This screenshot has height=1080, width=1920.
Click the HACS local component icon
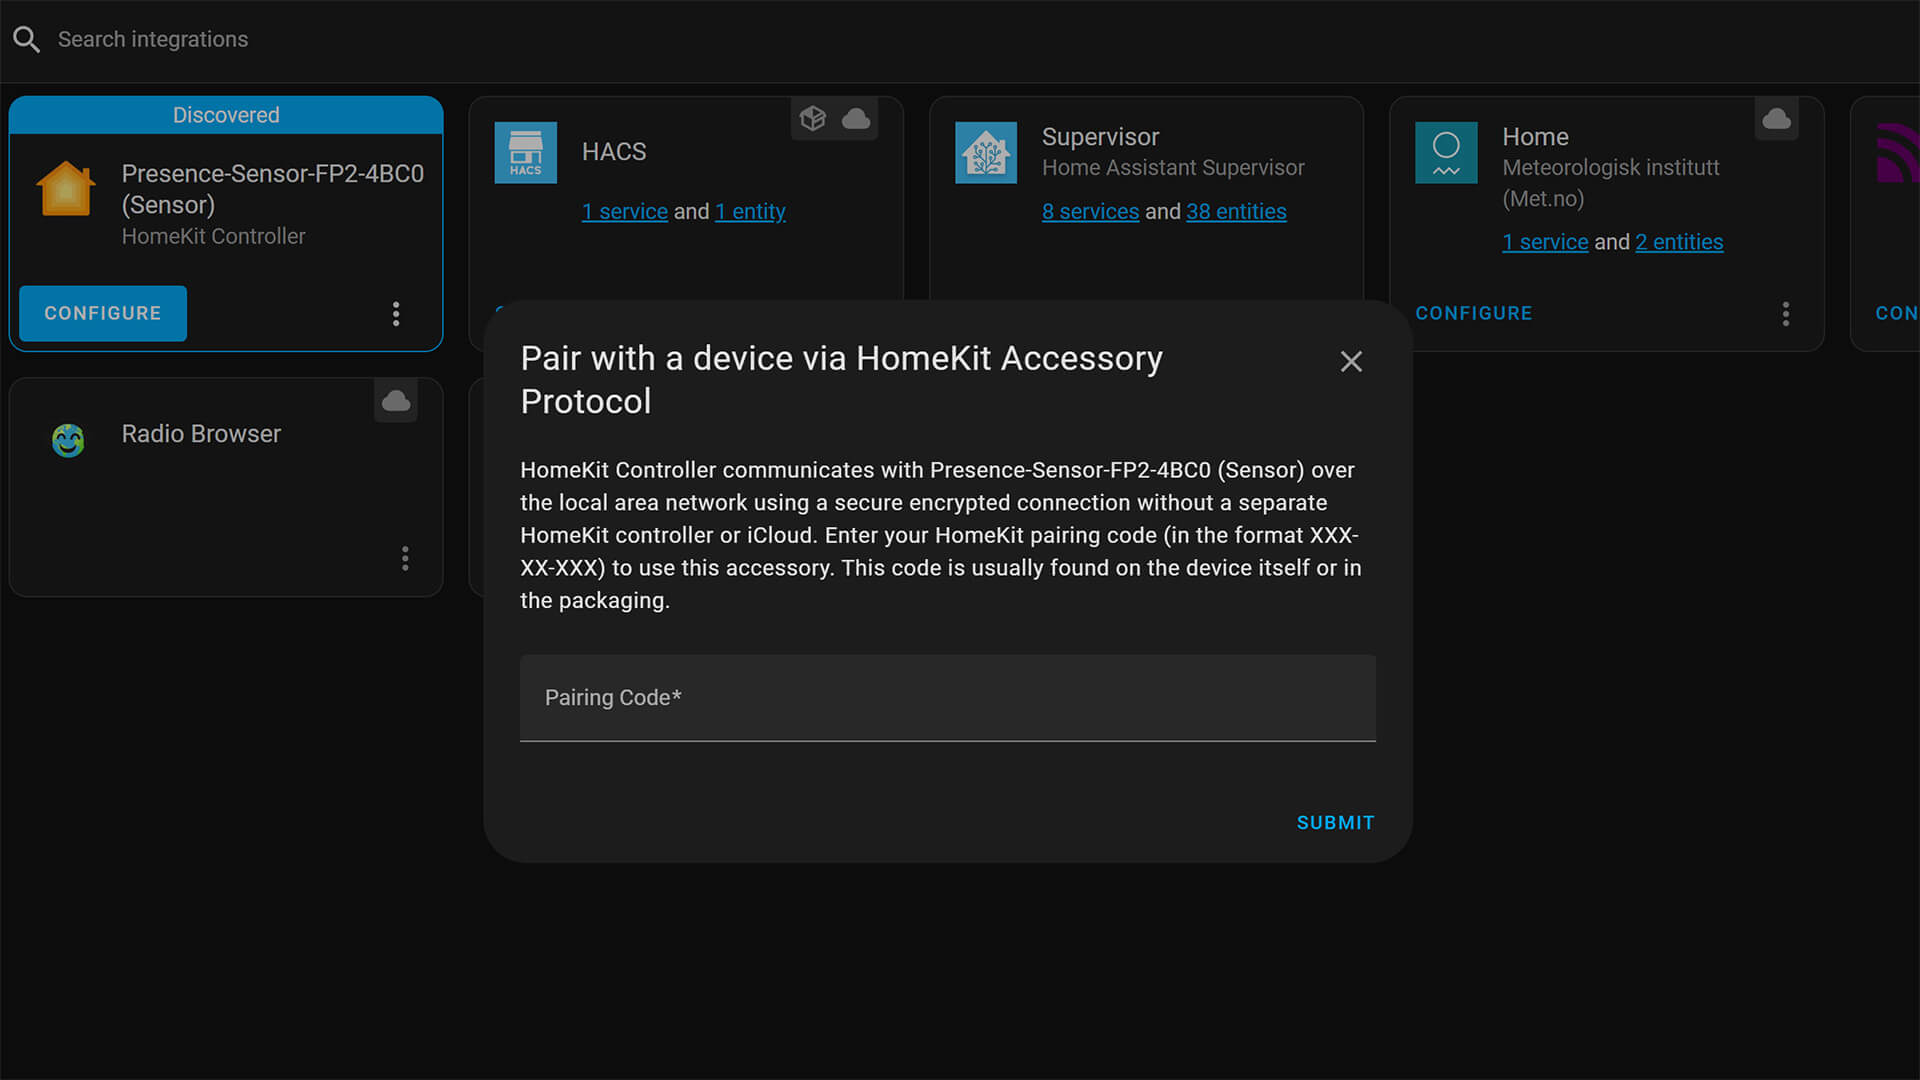point(812,119)
